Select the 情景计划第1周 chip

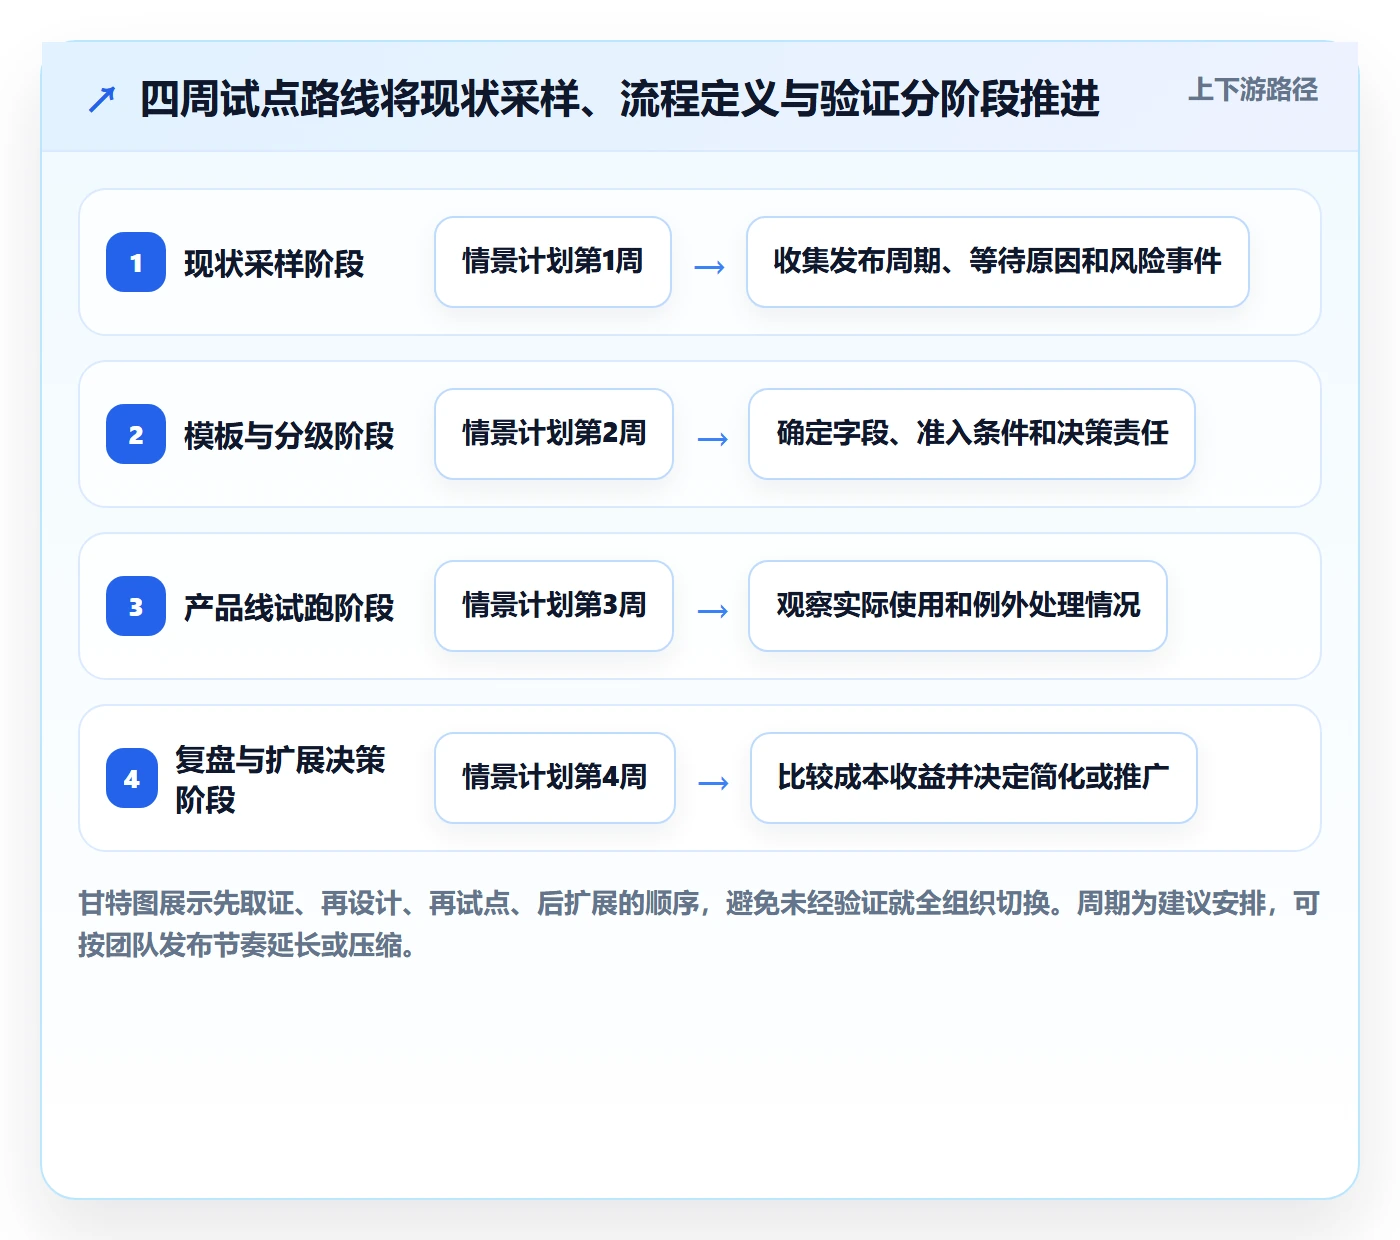553,262
